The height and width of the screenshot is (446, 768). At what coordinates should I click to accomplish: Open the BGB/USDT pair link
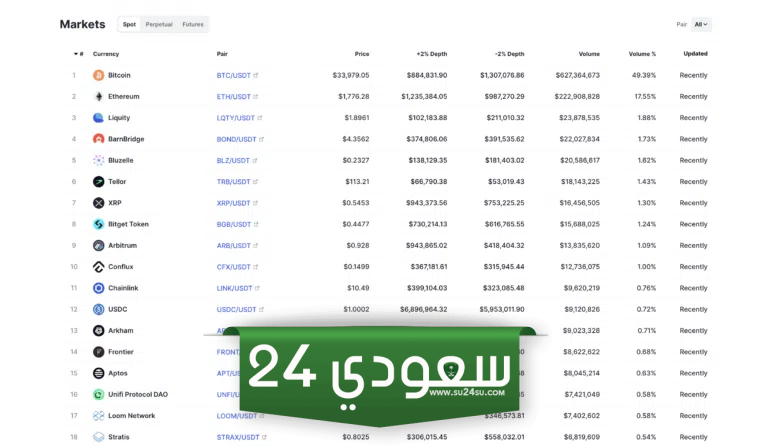[234, 224]
